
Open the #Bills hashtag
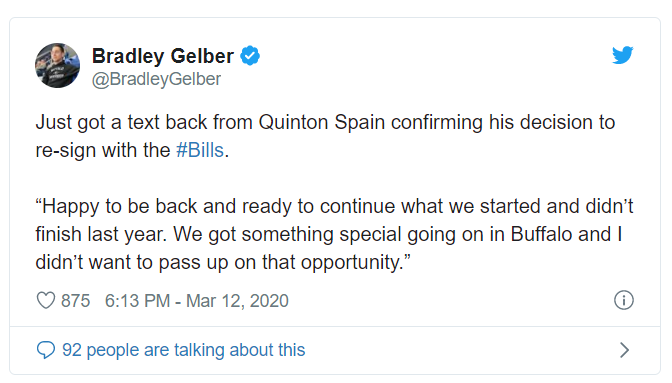[x=200, y=150]
